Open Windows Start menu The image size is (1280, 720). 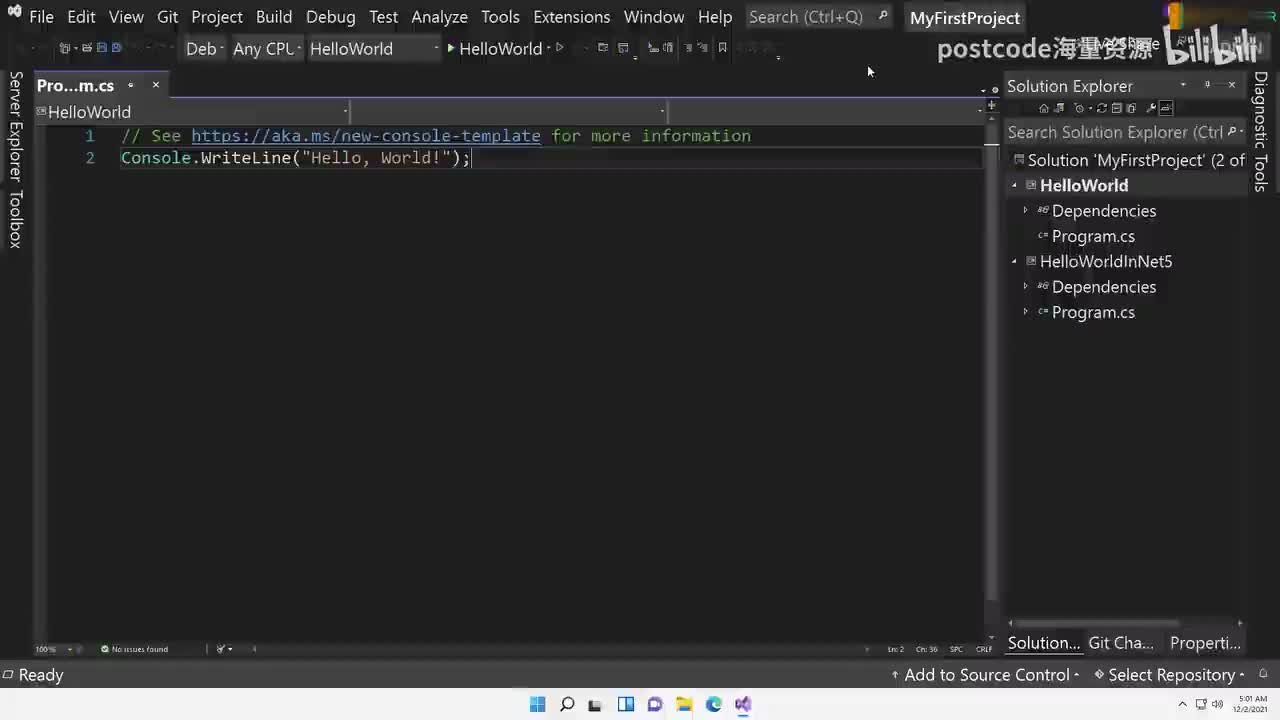tap(537, 704)
